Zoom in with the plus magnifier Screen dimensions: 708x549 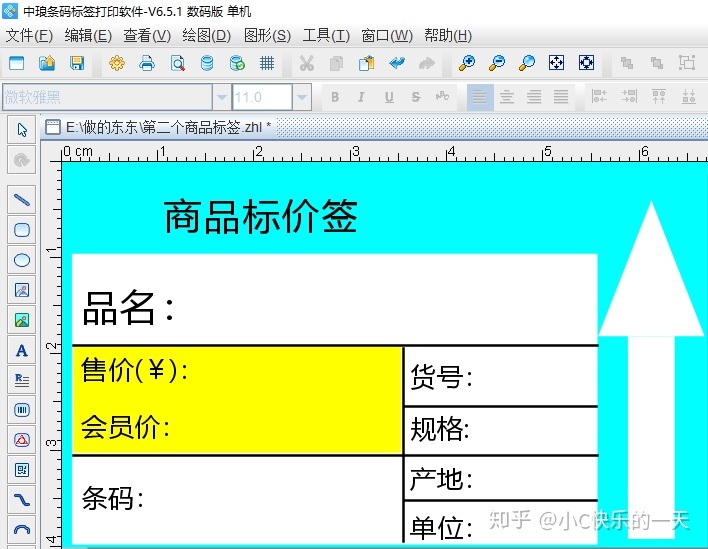466,63
